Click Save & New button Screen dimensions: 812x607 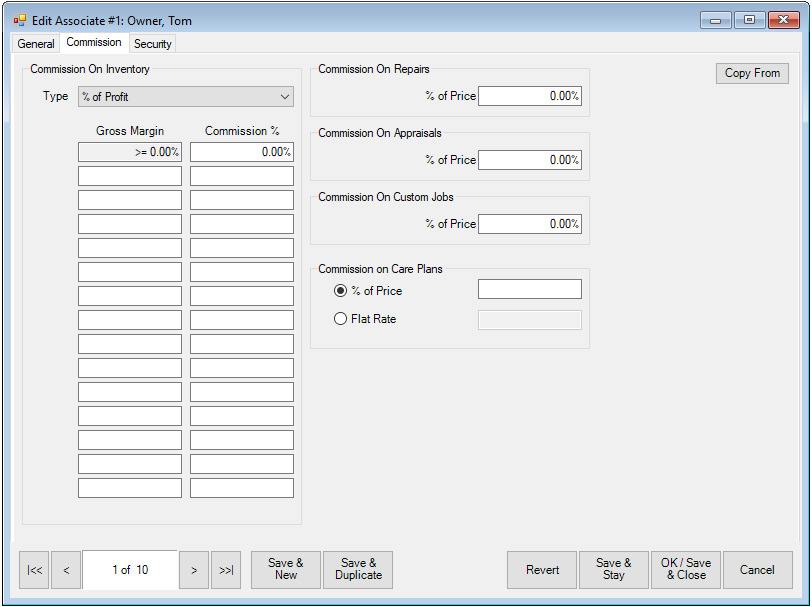point(285,570)
